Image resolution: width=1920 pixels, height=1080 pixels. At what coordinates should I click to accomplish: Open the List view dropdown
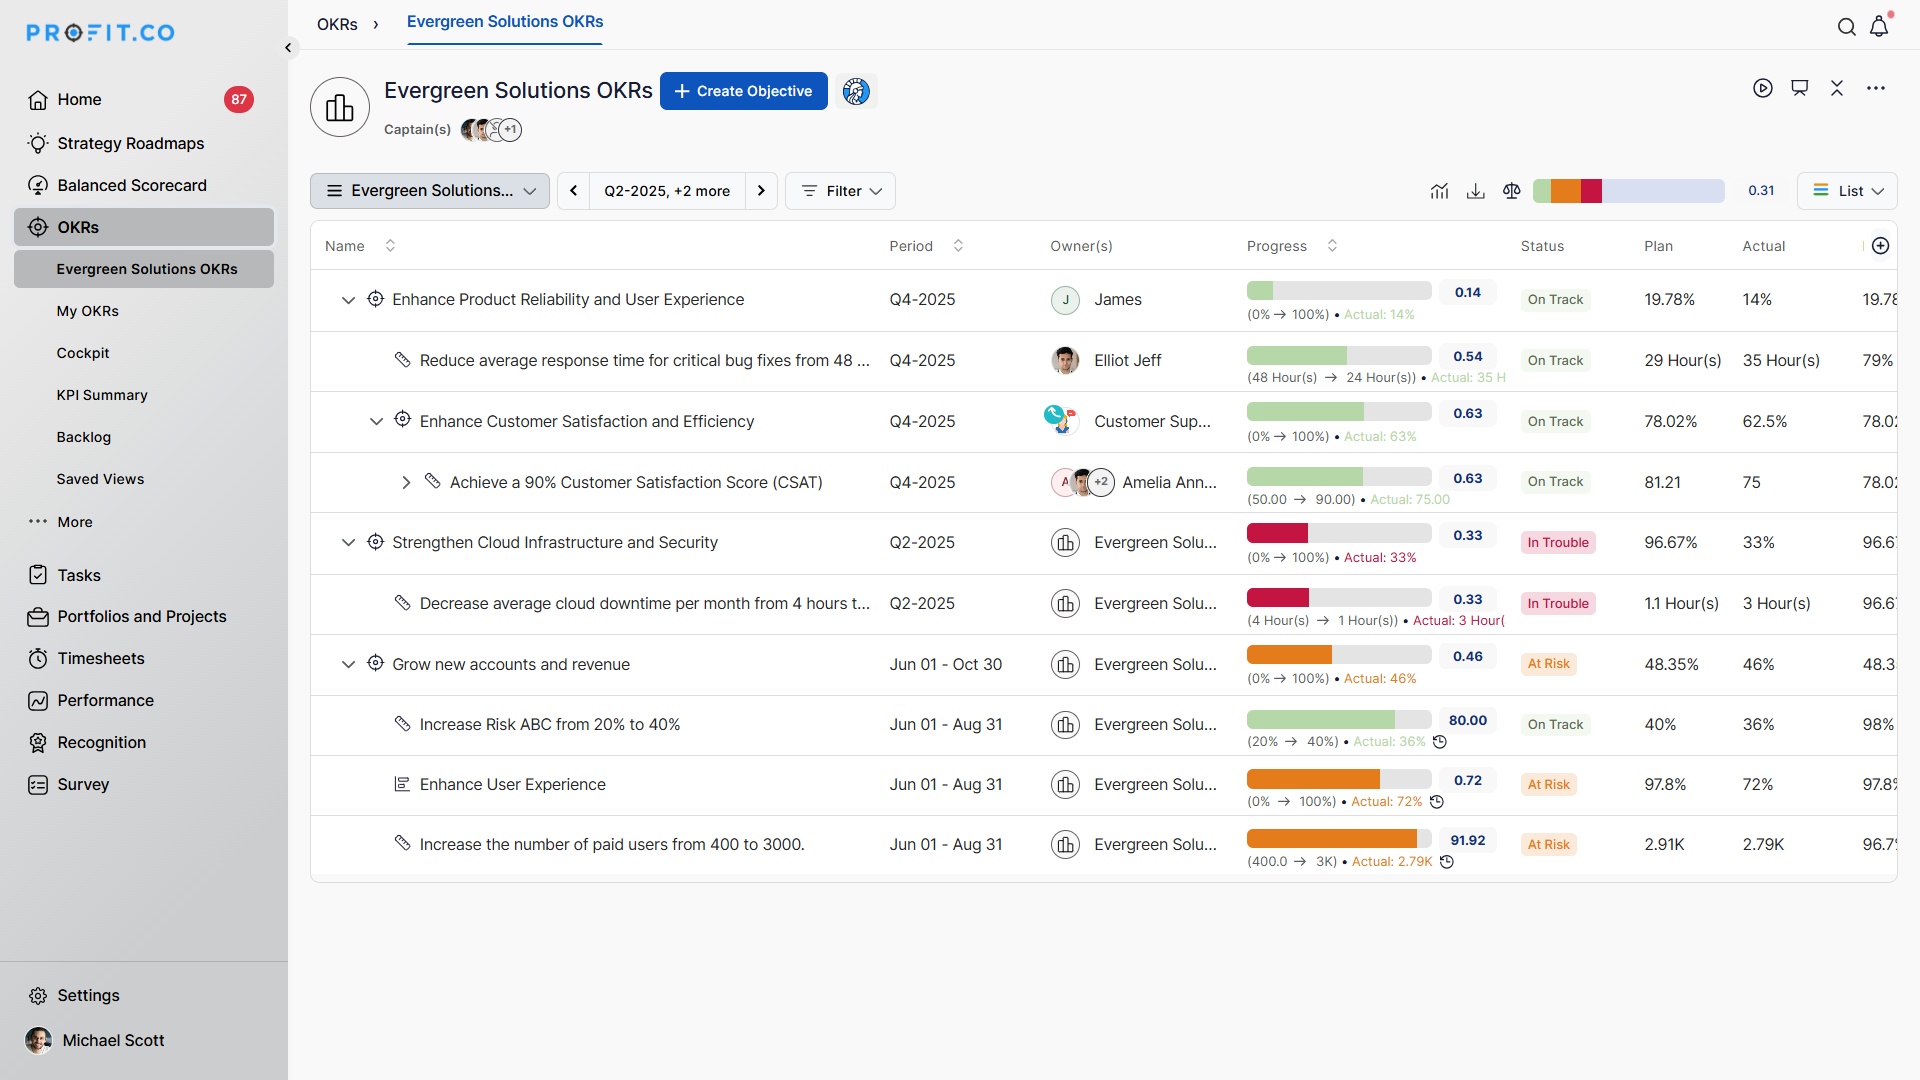(1847, 191)
